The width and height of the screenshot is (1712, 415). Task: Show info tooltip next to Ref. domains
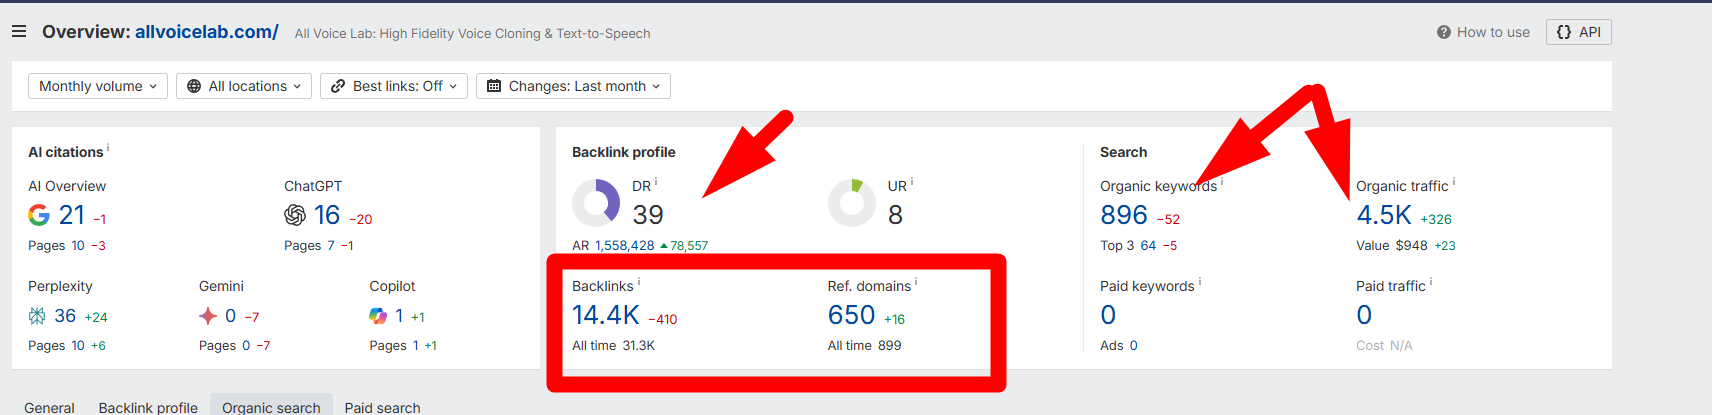coord(916,282)
